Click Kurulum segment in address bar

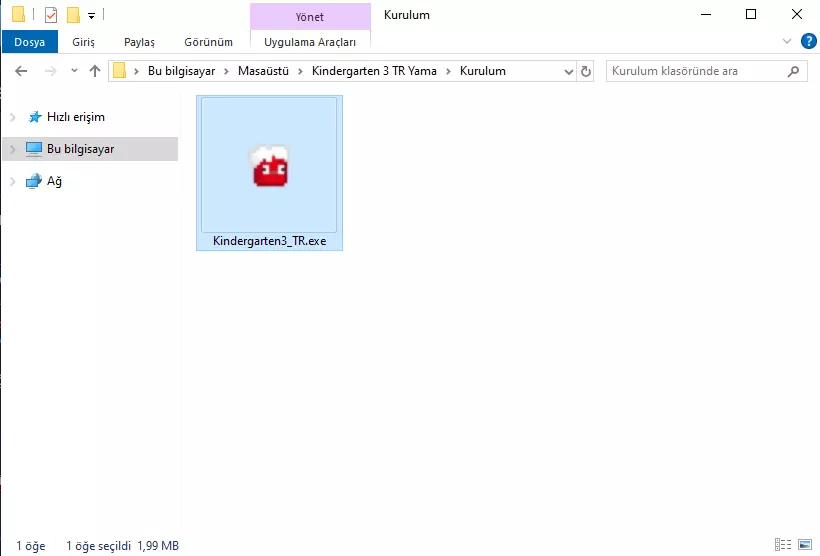(483, 71)
